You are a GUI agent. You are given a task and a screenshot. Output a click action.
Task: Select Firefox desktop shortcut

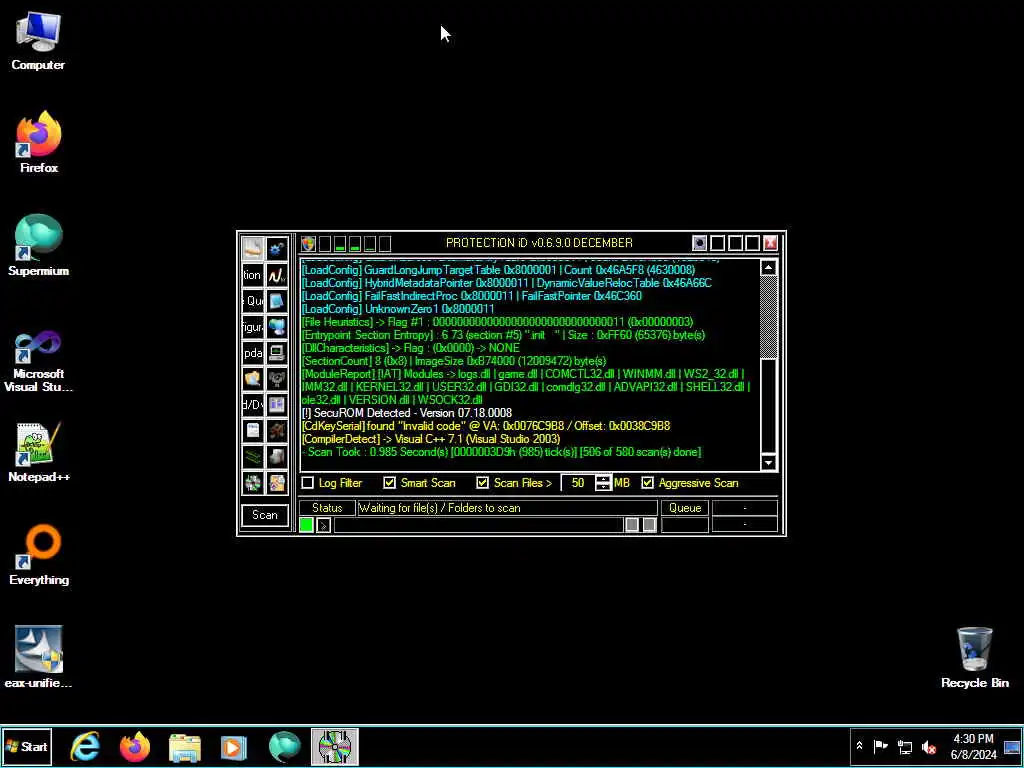click(39, 142)
